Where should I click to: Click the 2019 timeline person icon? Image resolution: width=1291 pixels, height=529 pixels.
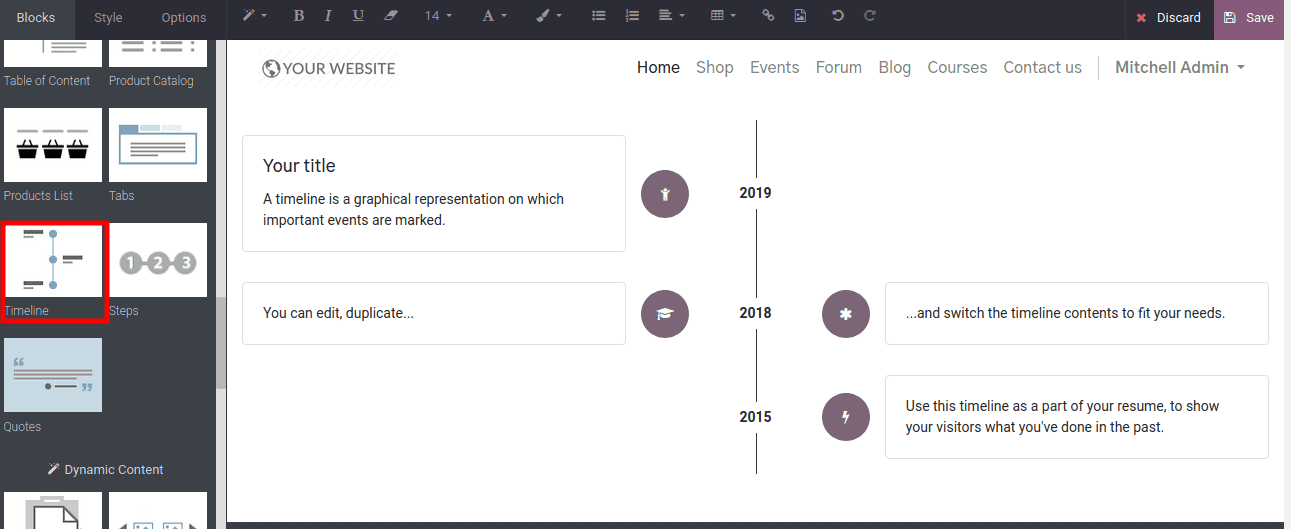click(665, 194)
